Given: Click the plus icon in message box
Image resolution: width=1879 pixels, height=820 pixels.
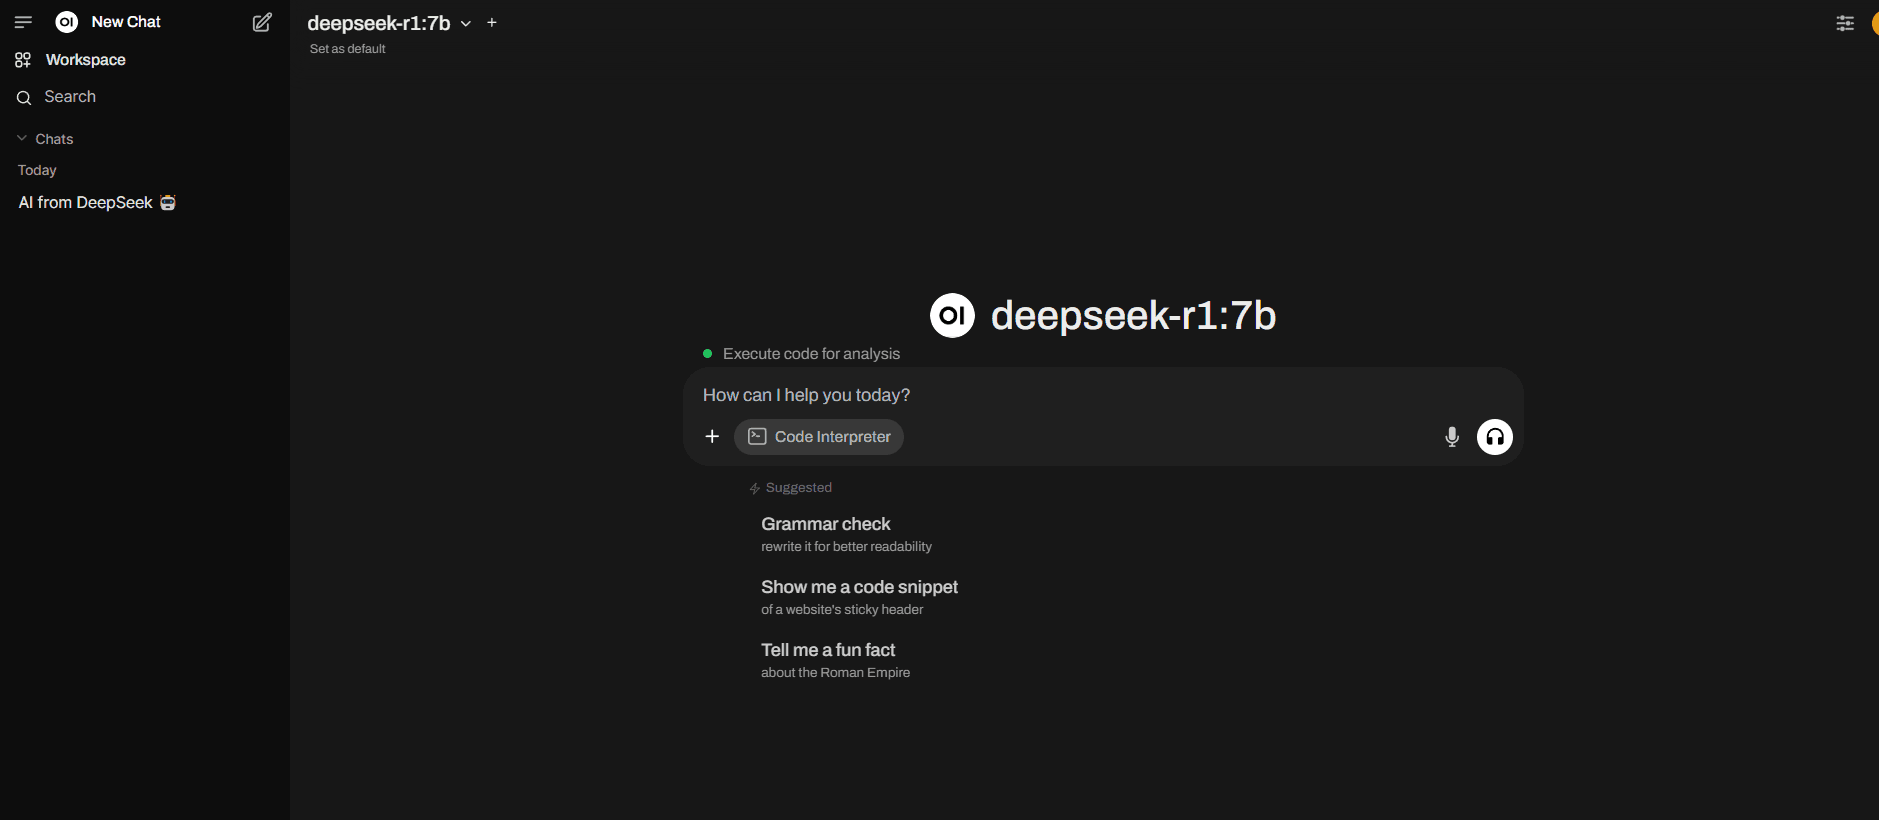Looking at the screenshot, I should tap(712, 436).
